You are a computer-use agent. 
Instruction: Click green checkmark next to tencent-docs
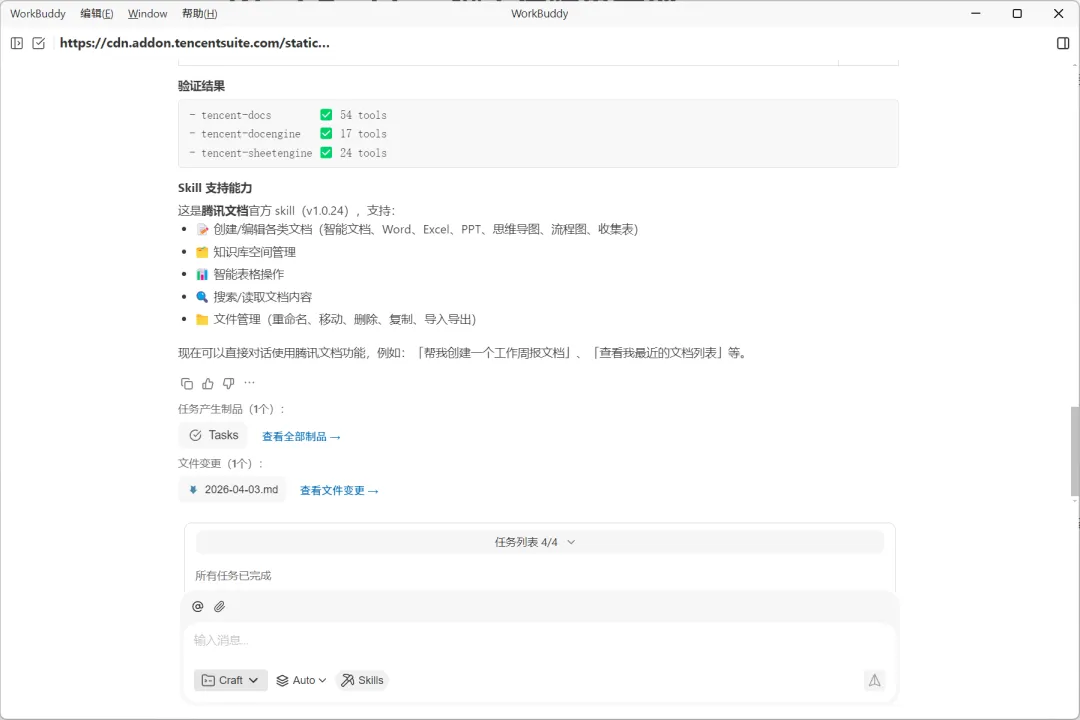(x=326, y=114)
